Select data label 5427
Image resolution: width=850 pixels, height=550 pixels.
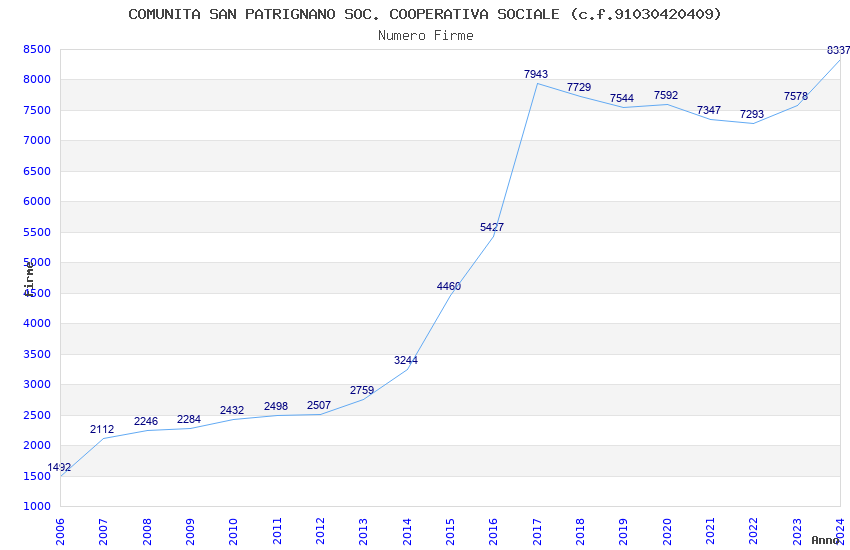pos(492,227)
